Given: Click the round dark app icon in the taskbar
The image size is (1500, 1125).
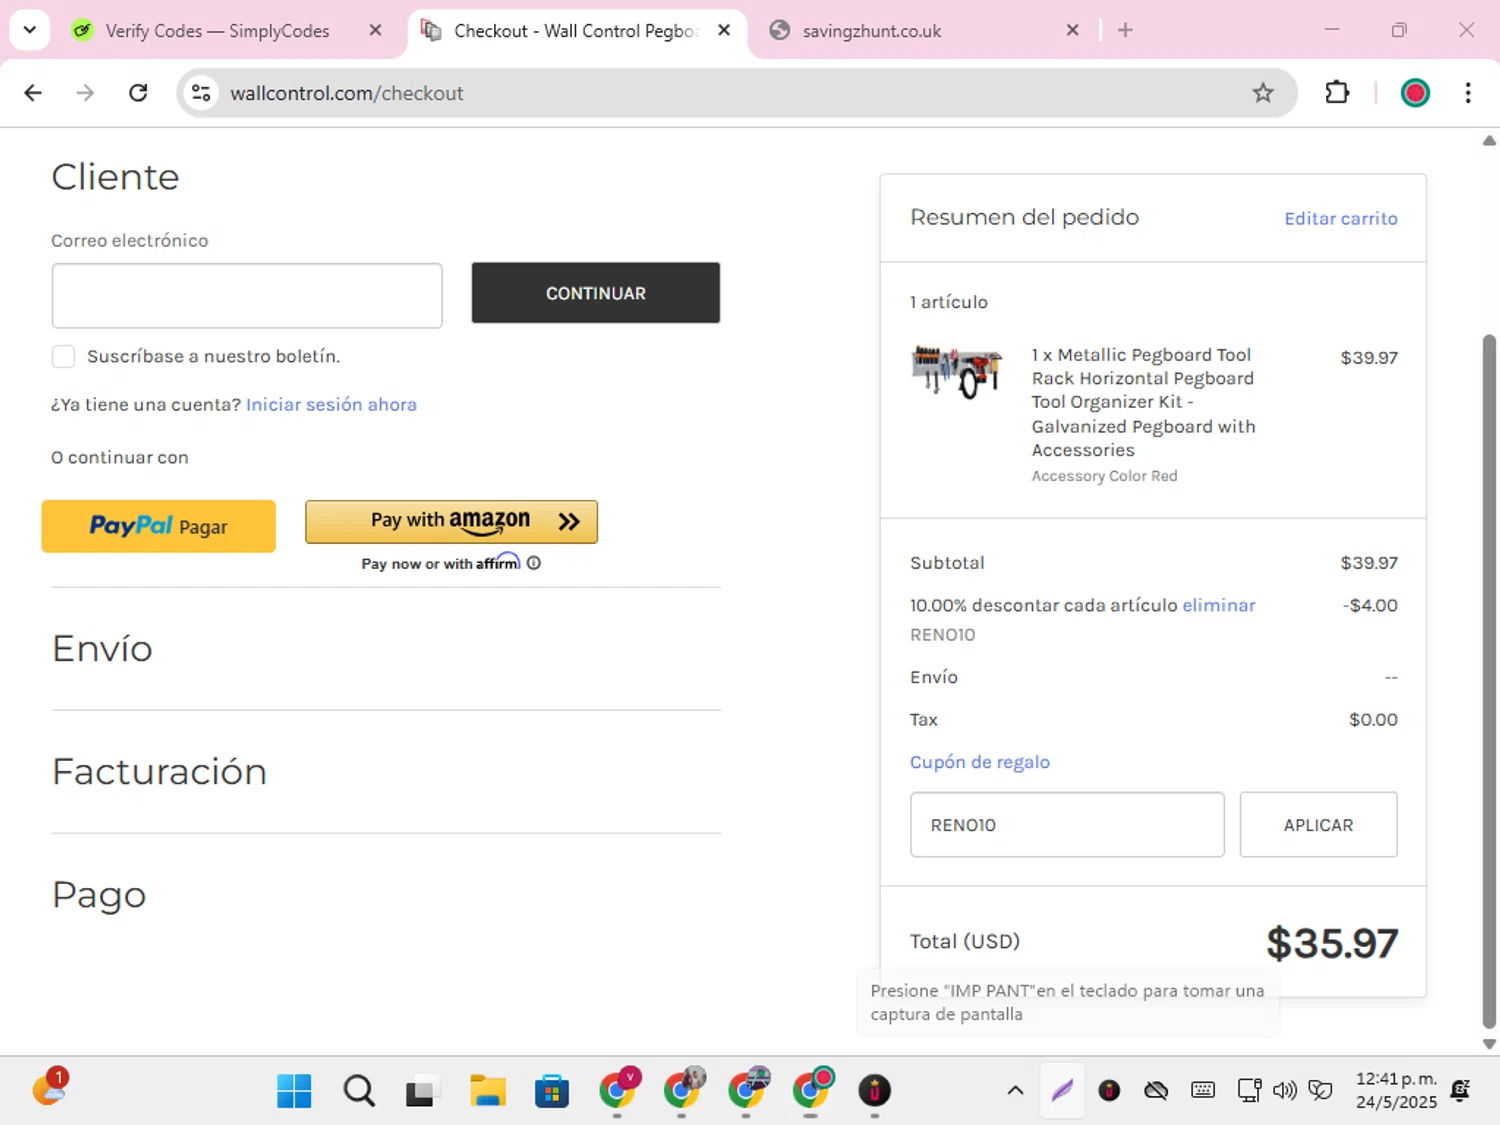Looking at the screenshot, I should point(875,1091).
